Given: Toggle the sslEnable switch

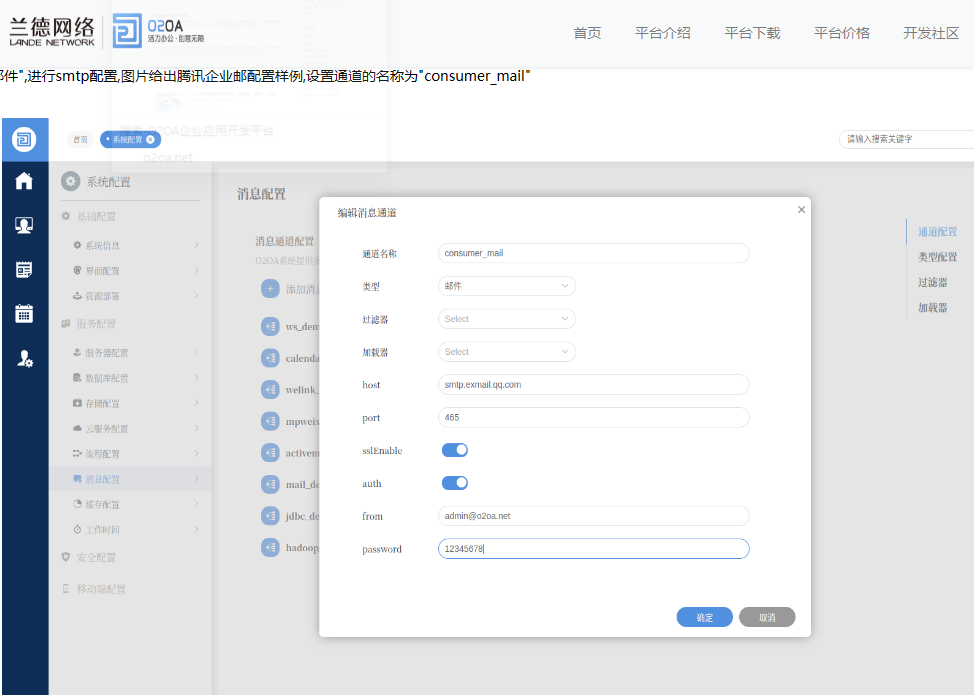Looking at the screenshot, I should click(455, 450).
